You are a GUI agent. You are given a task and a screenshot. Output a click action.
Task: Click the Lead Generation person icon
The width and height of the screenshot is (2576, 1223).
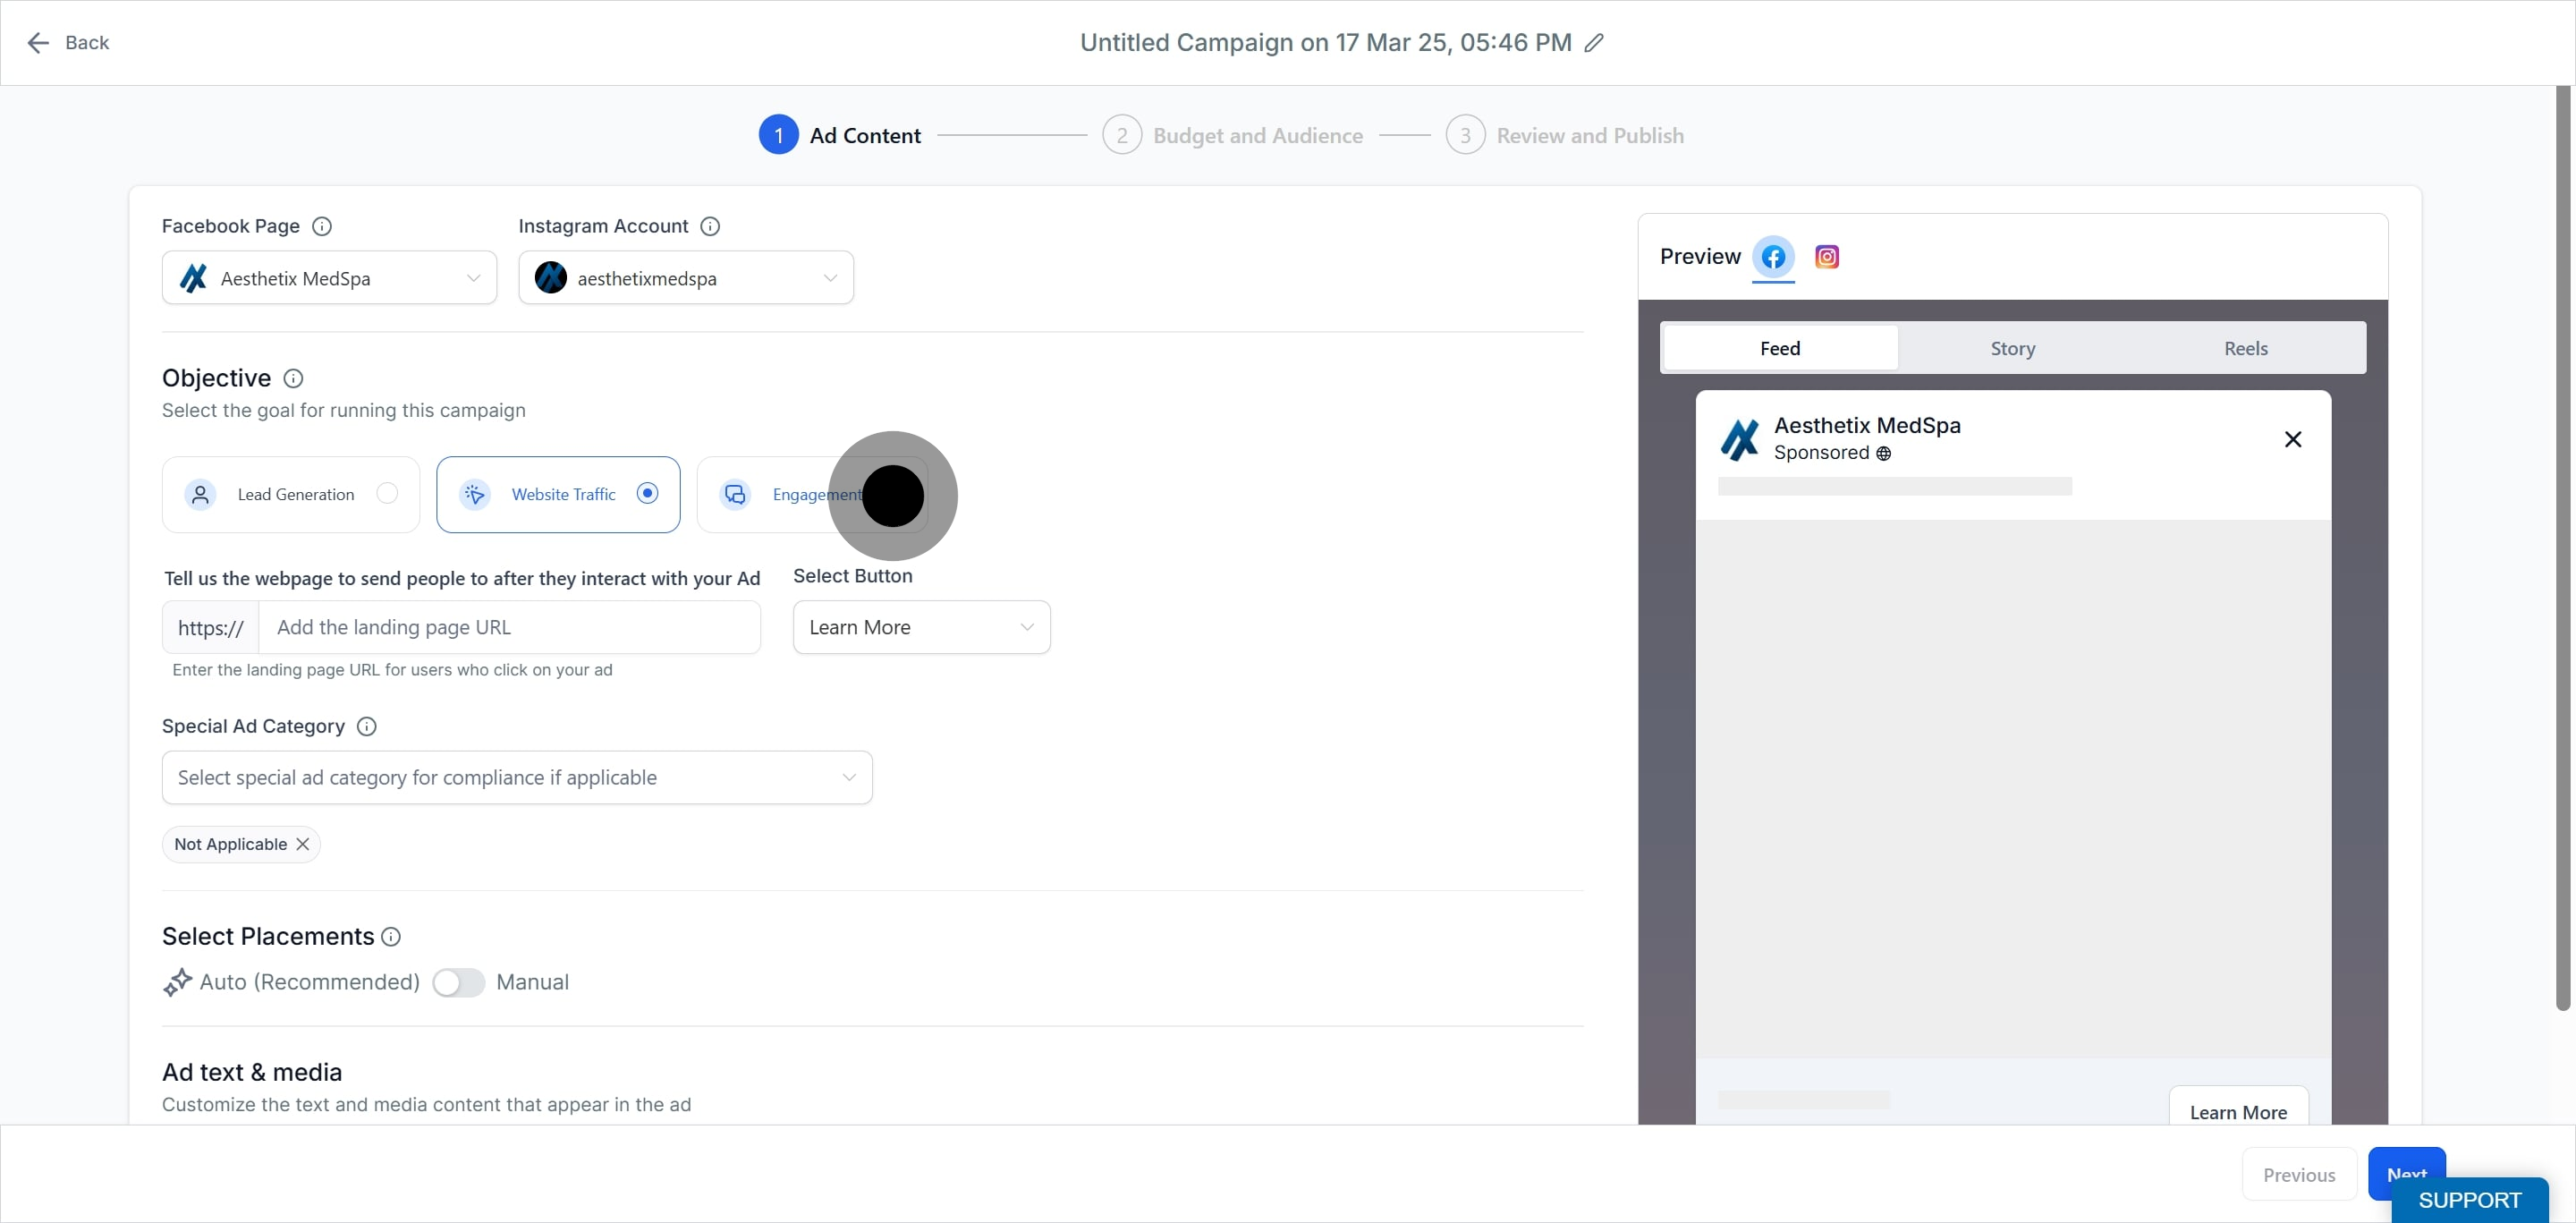click(x=200, y=494)
